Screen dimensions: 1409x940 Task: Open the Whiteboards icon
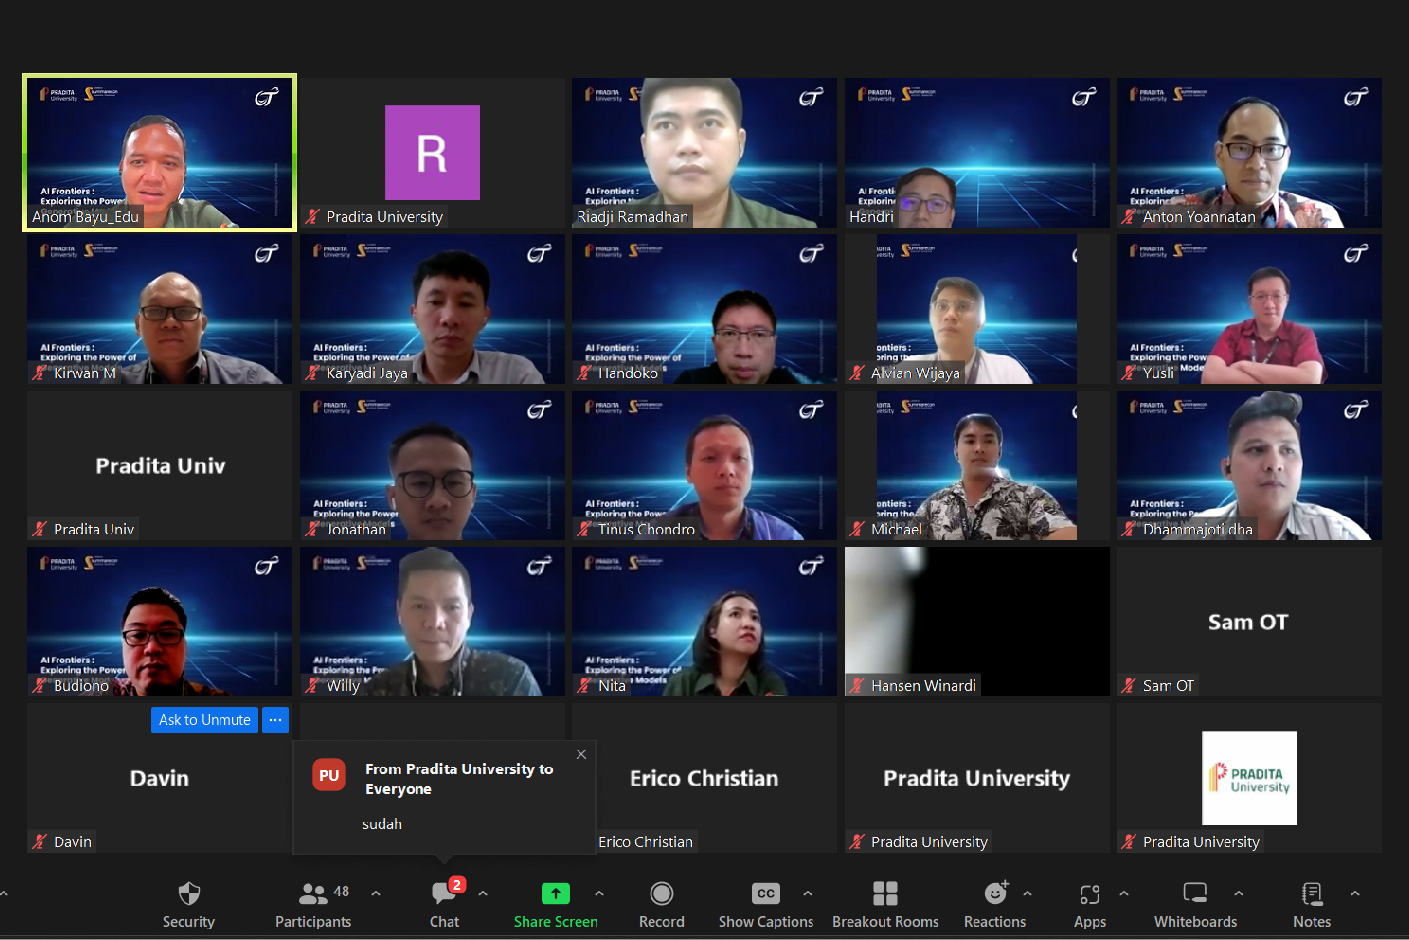[x=1195, y=894]
